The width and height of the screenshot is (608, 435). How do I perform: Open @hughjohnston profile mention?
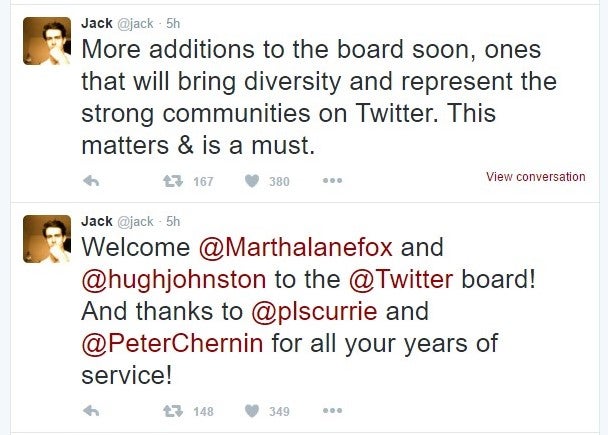coord(174,280)
